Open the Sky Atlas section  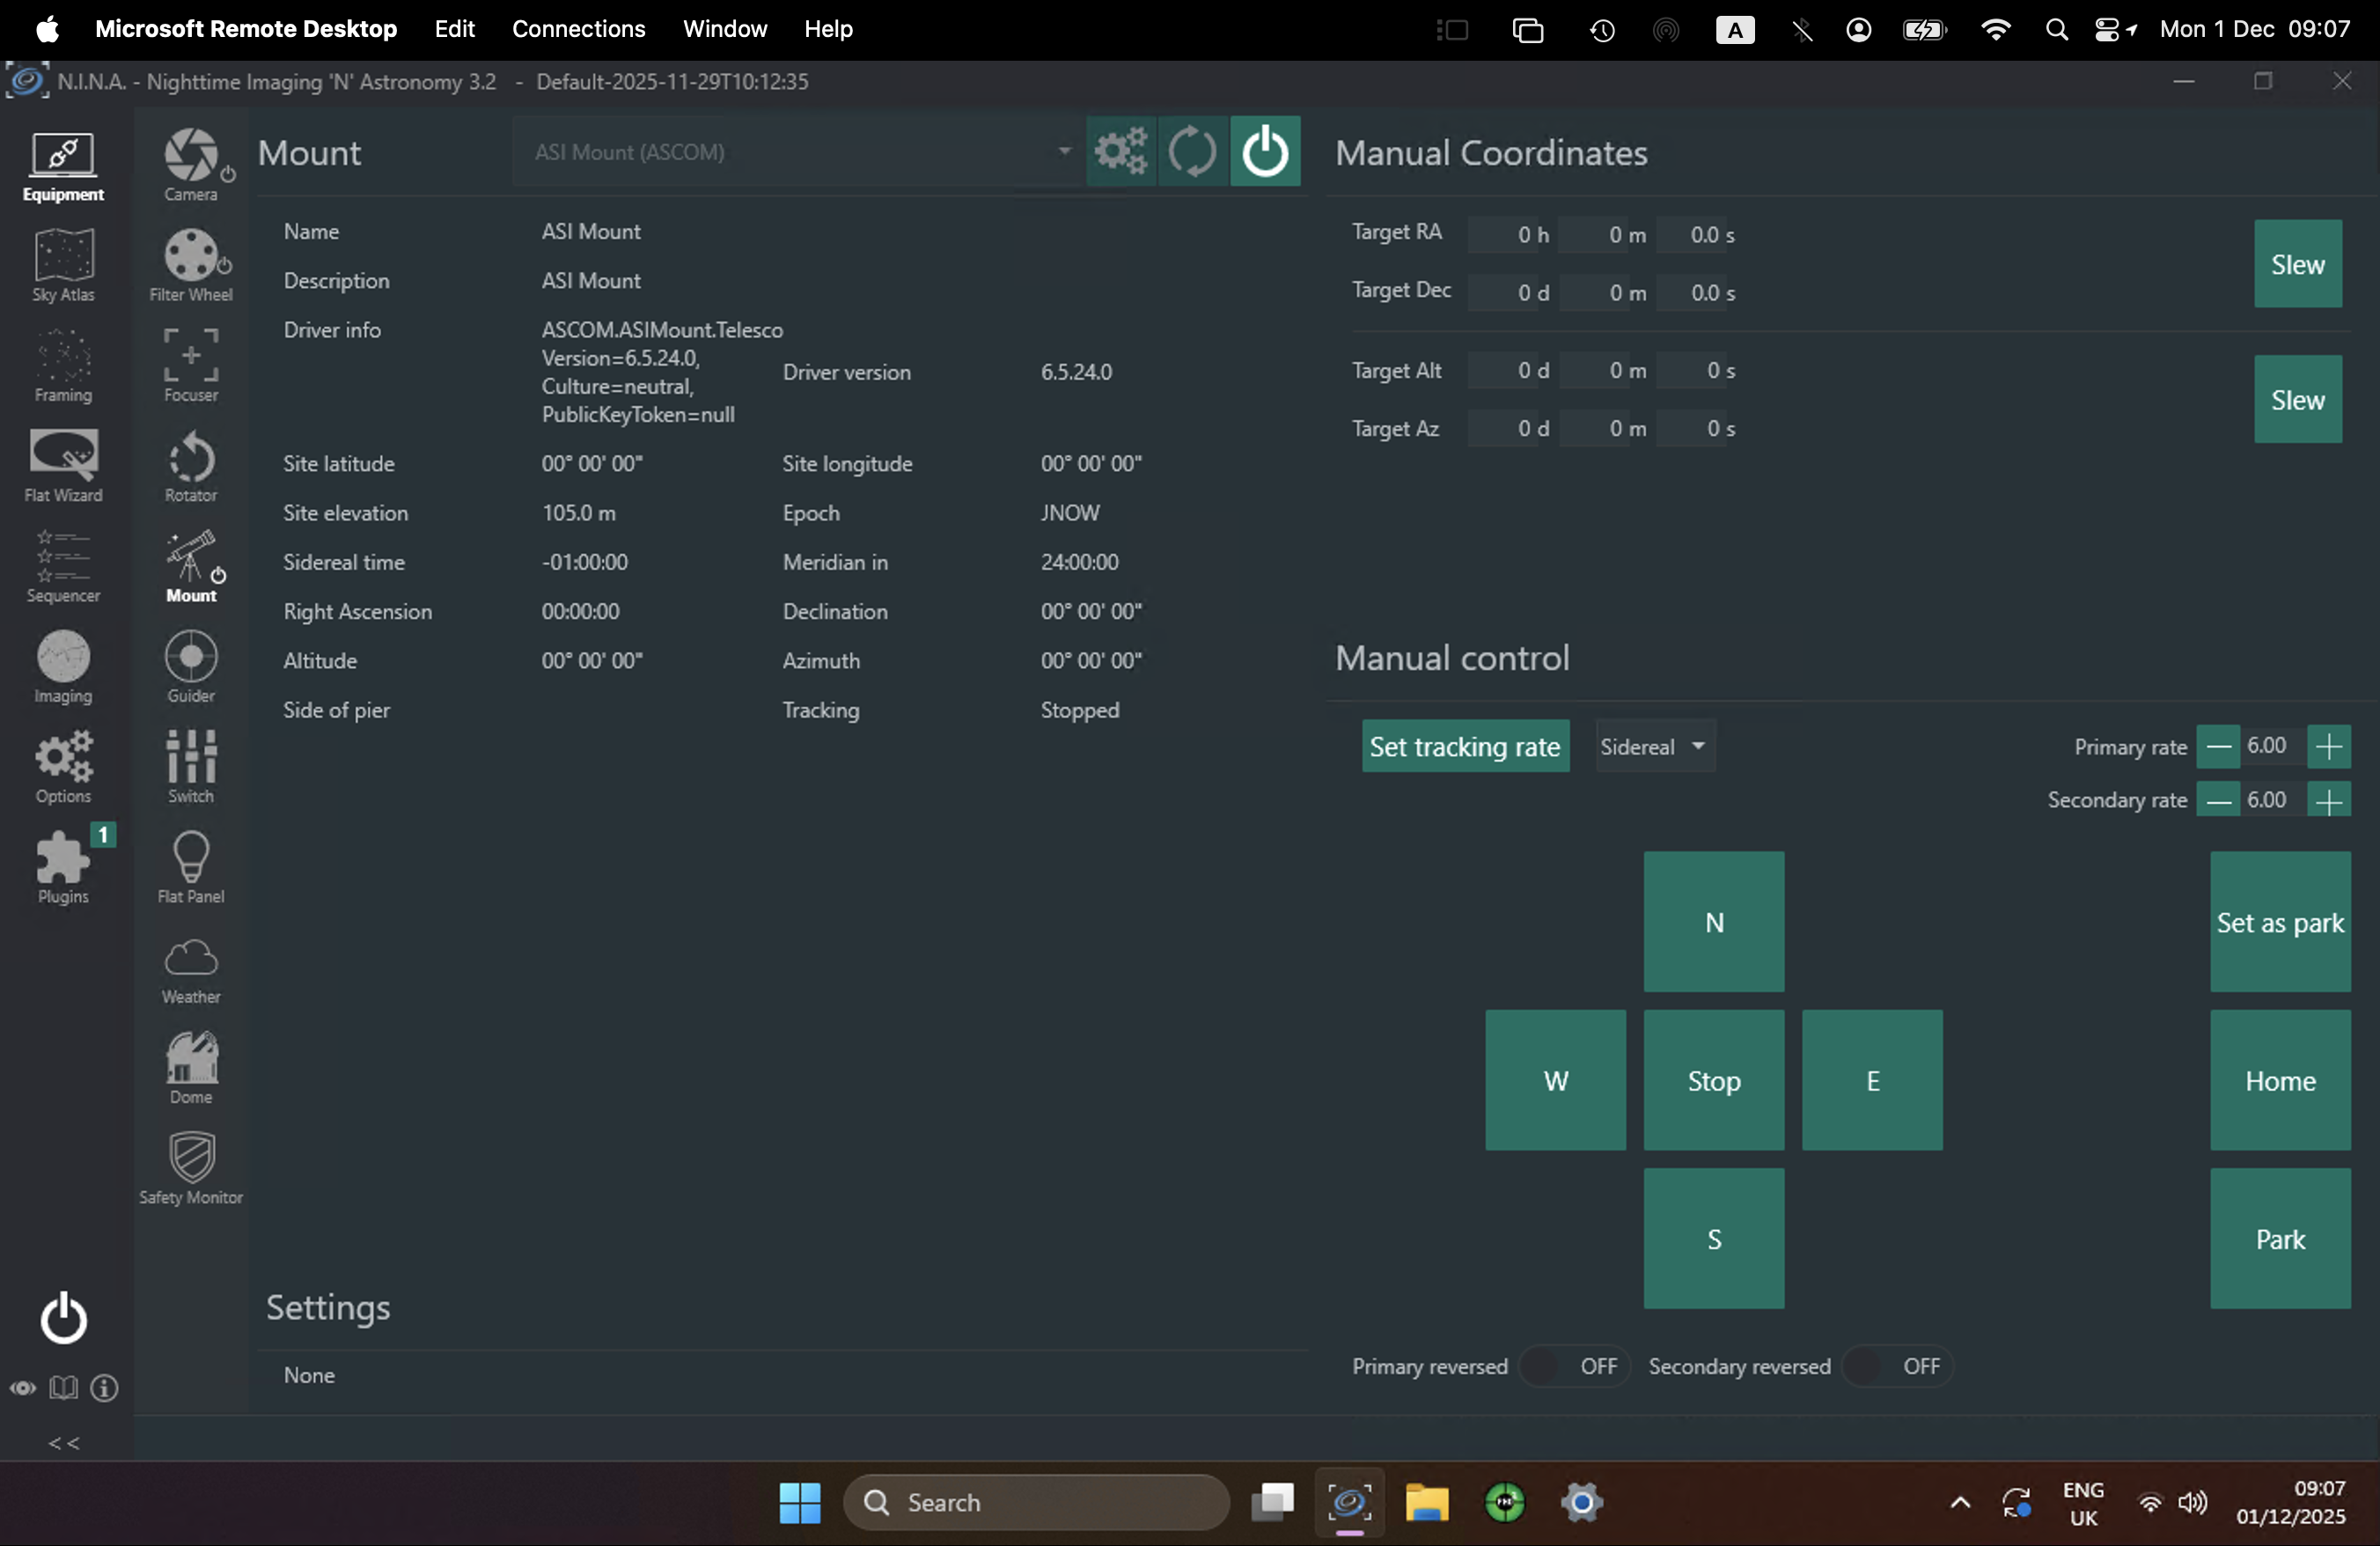63,264
